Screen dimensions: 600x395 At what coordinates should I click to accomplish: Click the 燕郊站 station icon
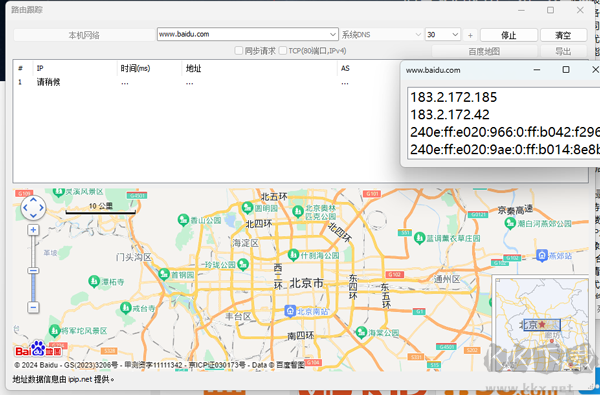point(542,255)
